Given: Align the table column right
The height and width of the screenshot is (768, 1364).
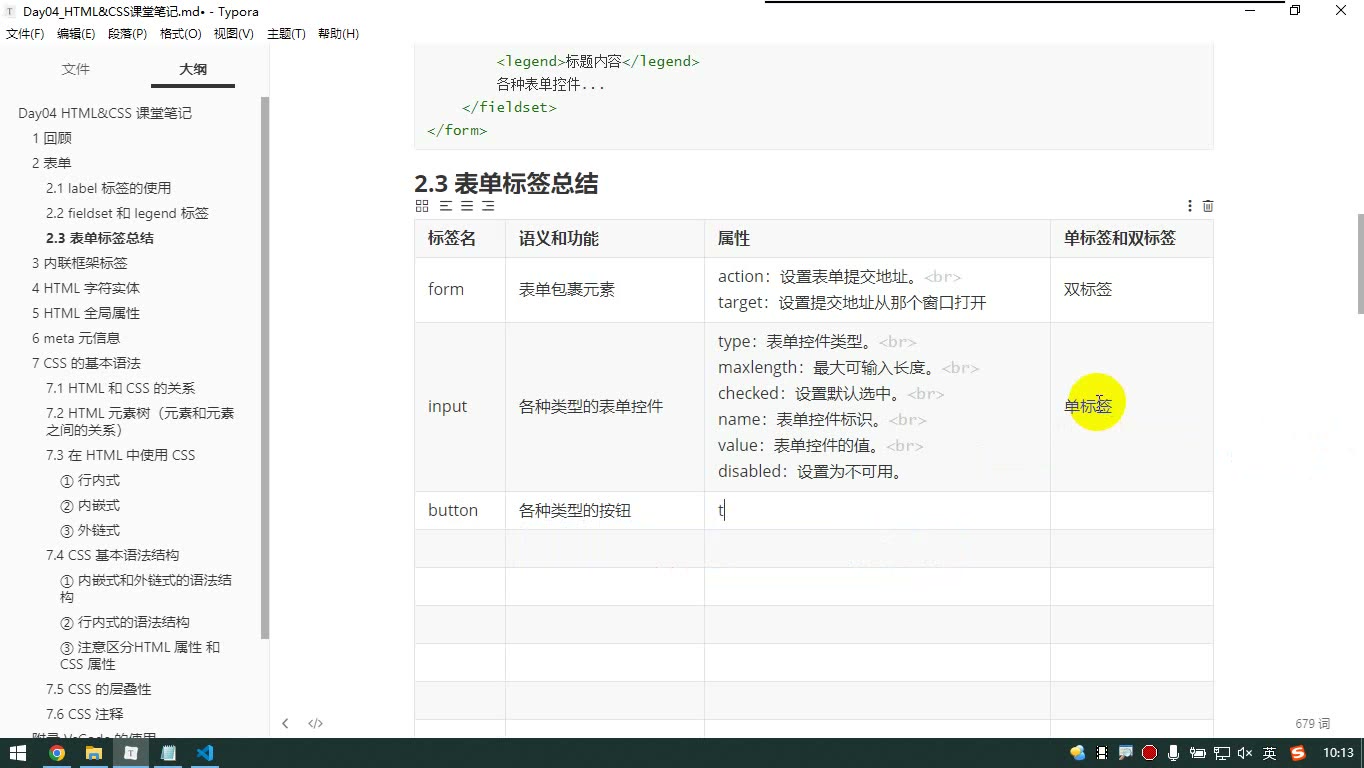Looking at the screenshot, I should (488, 206).
